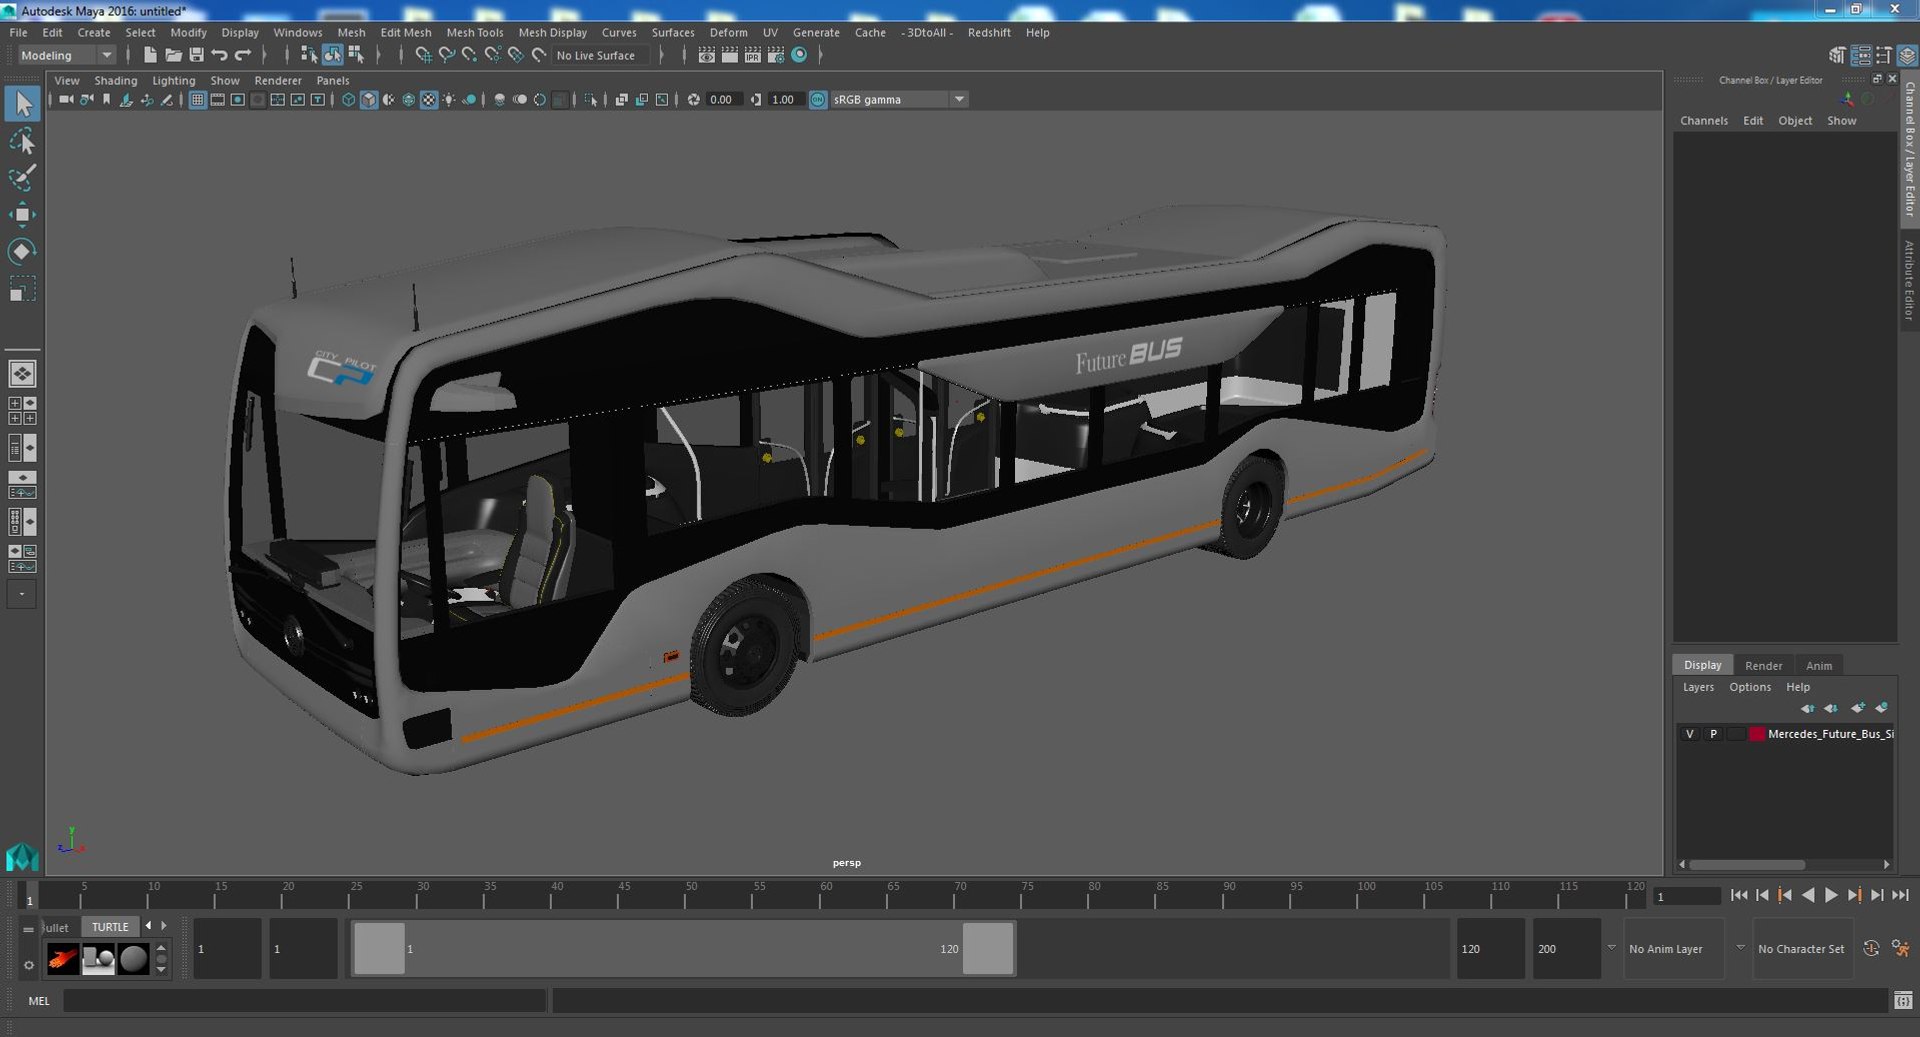This screenshot has height=1037, width=1920.
Task: Open render settings
Action: tap(775, 55)
